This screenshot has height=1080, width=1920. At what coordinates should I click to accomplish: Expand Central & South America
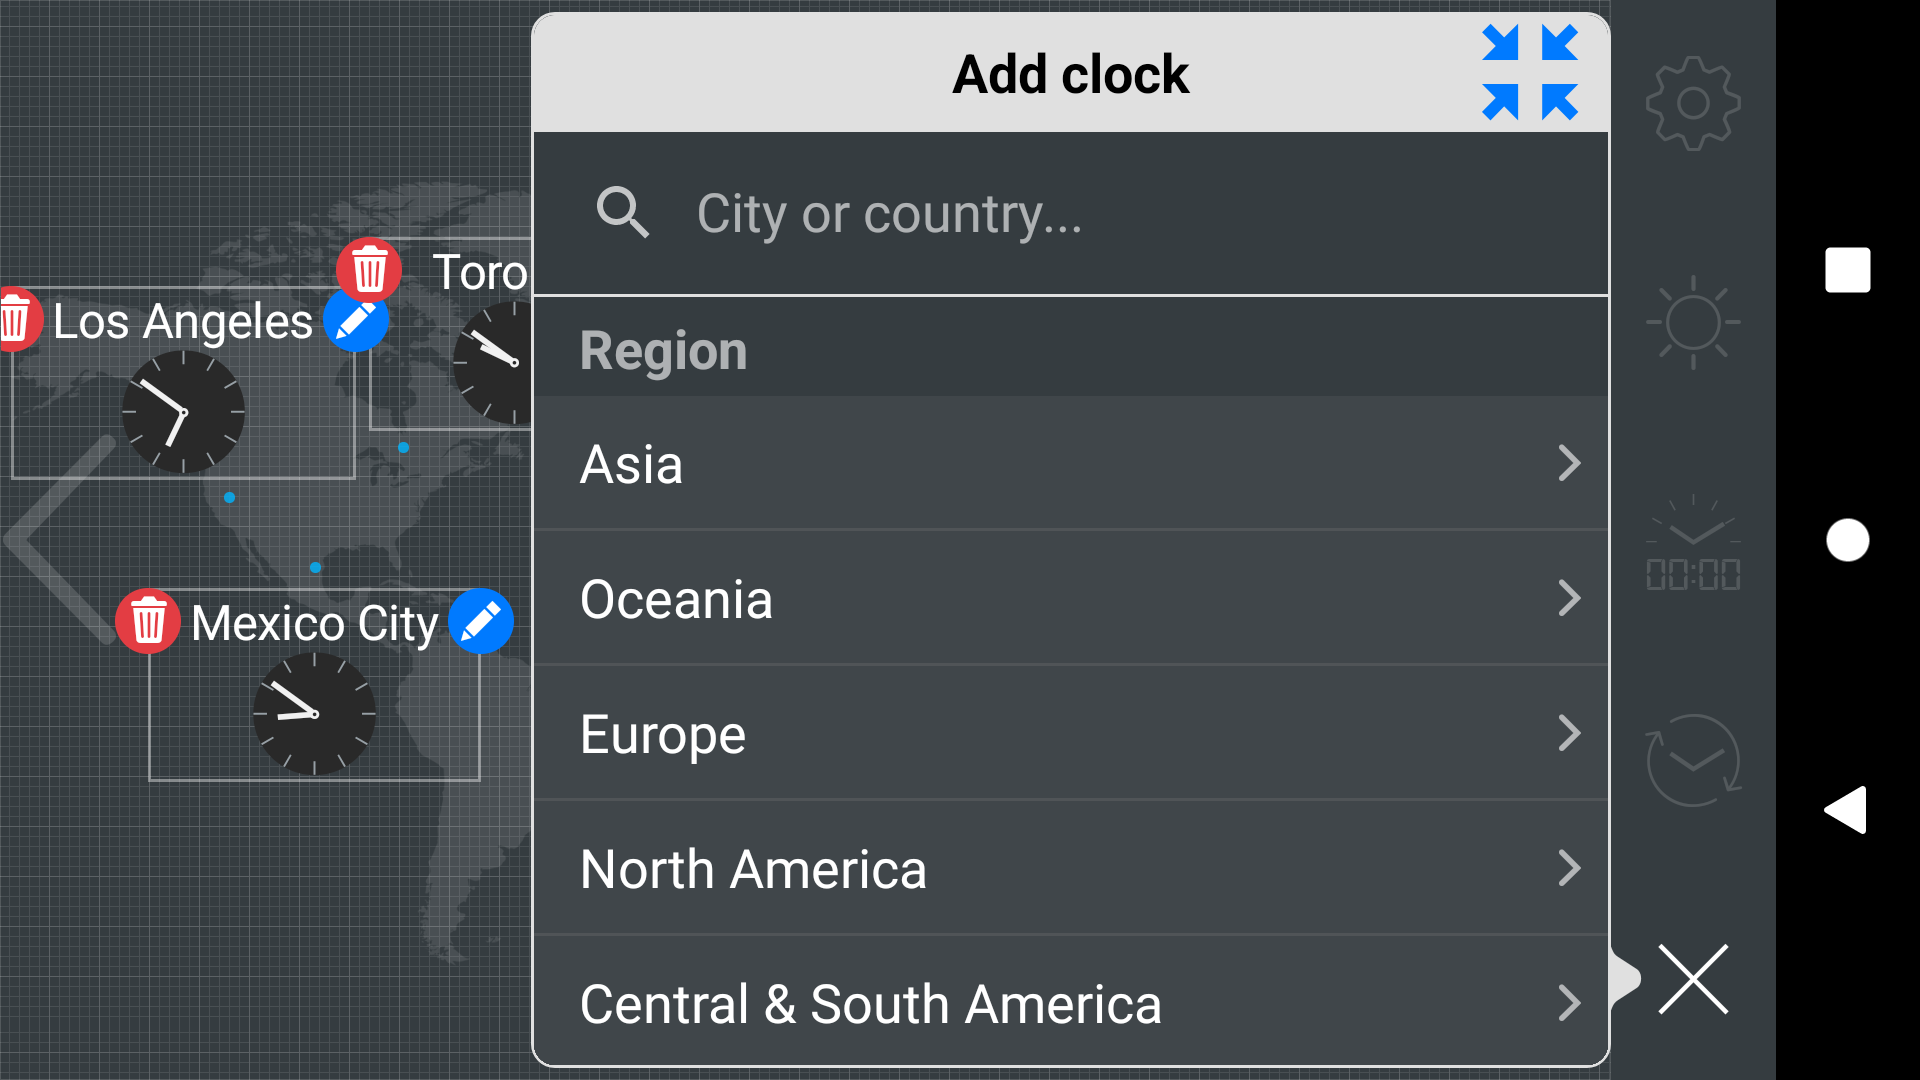(x=1070, y=1003)
